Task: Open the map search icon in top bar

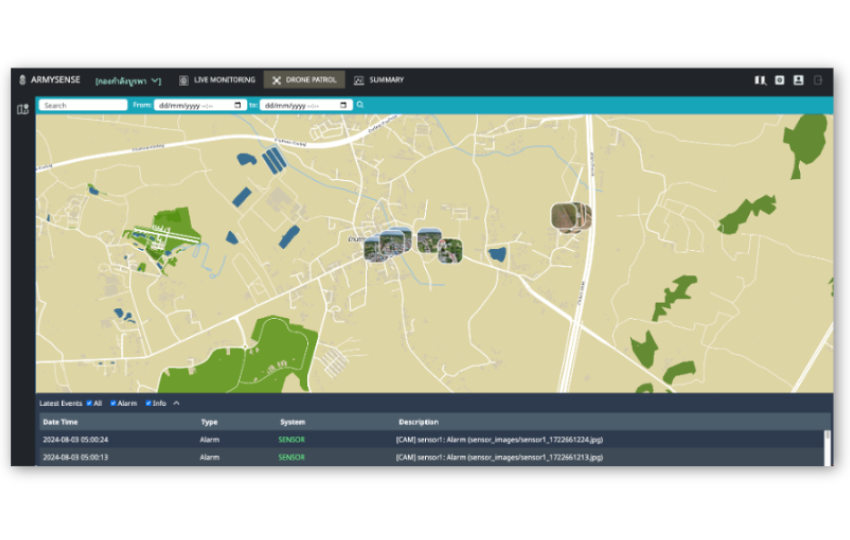Action: [x=760, y=80]
